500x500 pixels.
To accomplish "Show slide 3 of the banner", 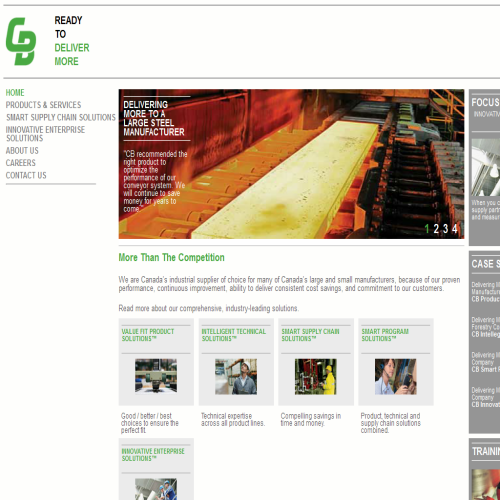I will pos(445,229).
